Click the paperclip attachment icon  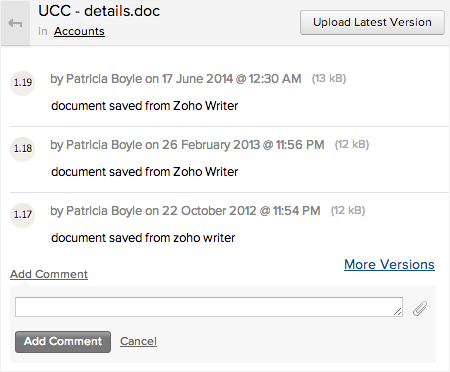pyautogui.click(x=420, y=308)
